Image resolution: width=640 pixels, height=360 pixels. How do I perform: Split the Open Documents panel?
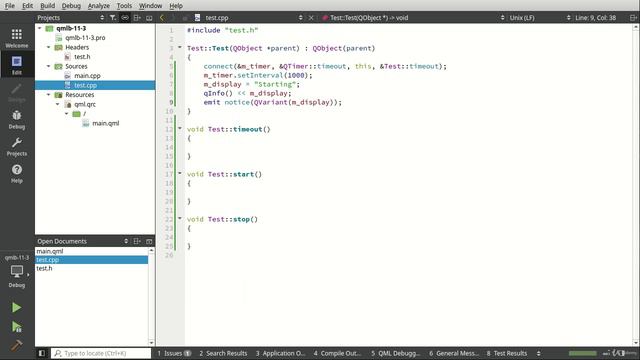137,241
